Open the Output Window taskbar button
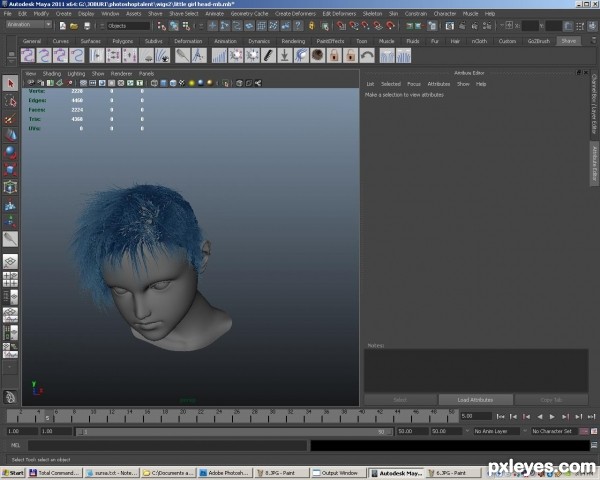Screen dimensions: 600x480 [338, 473]
